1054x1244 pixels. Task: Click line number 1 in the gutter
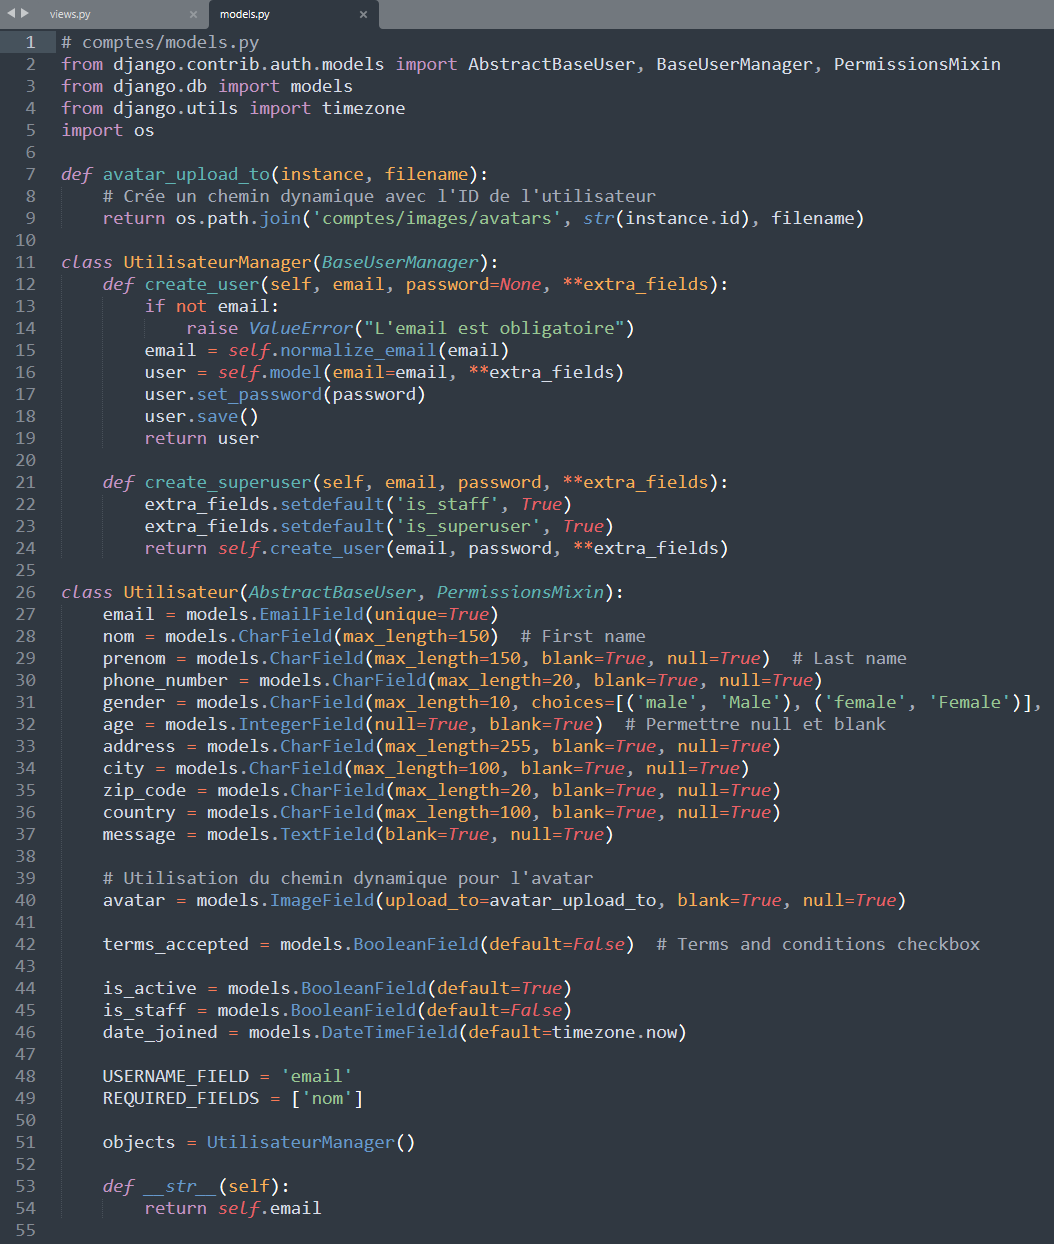pos(30,42)
